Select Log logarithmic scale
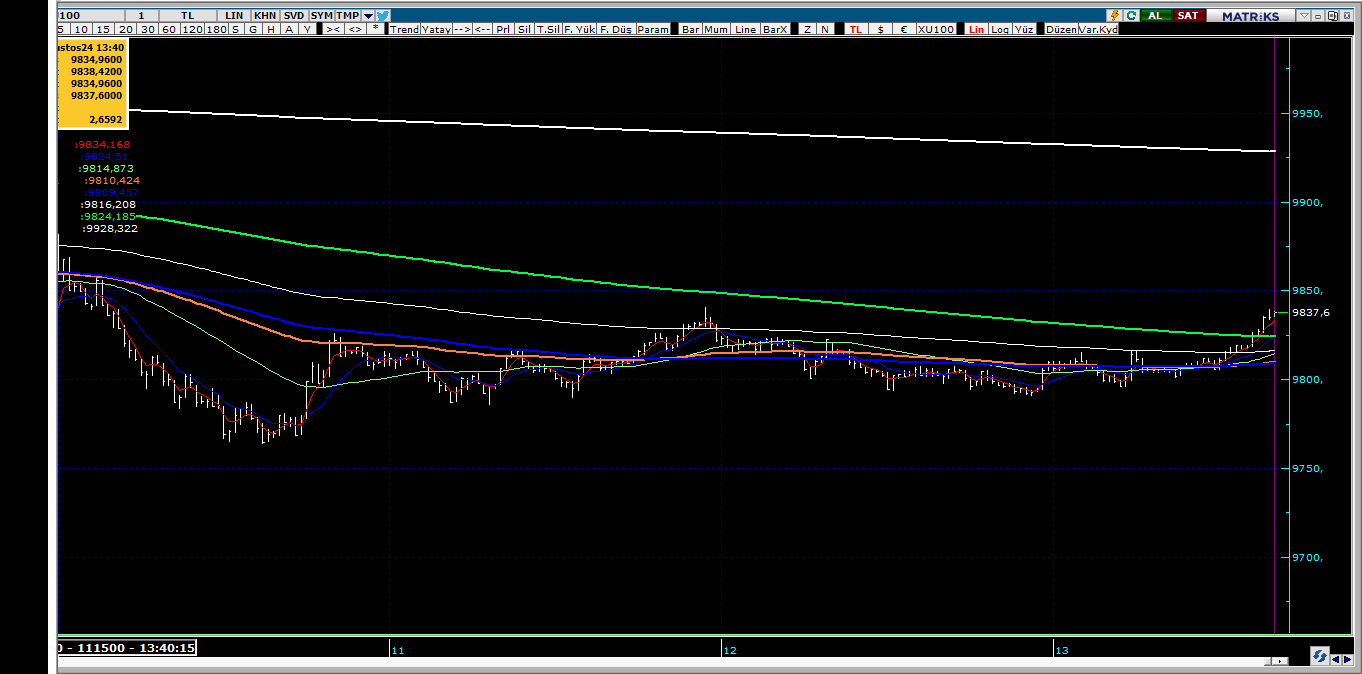Screen dimensions: 1362x674 click(x=1000, y=29)
